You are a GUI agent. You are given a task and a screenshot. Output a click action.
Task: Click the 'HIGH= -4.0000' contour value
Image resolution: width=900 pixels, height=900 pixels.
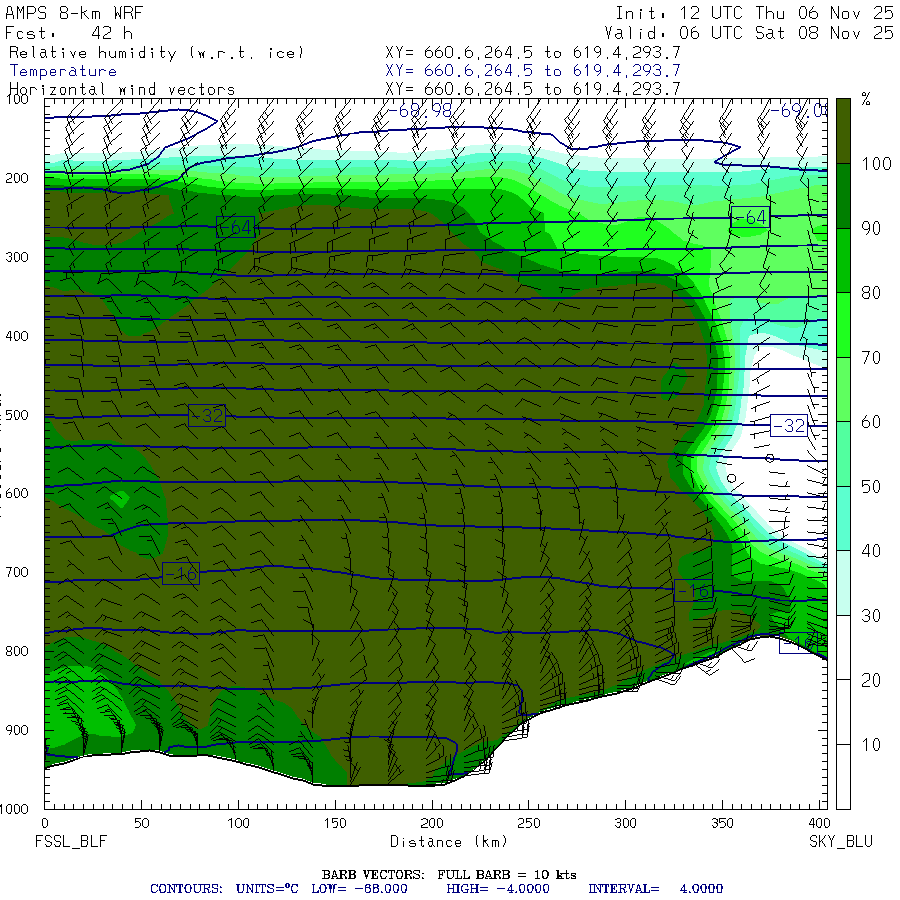498,889
